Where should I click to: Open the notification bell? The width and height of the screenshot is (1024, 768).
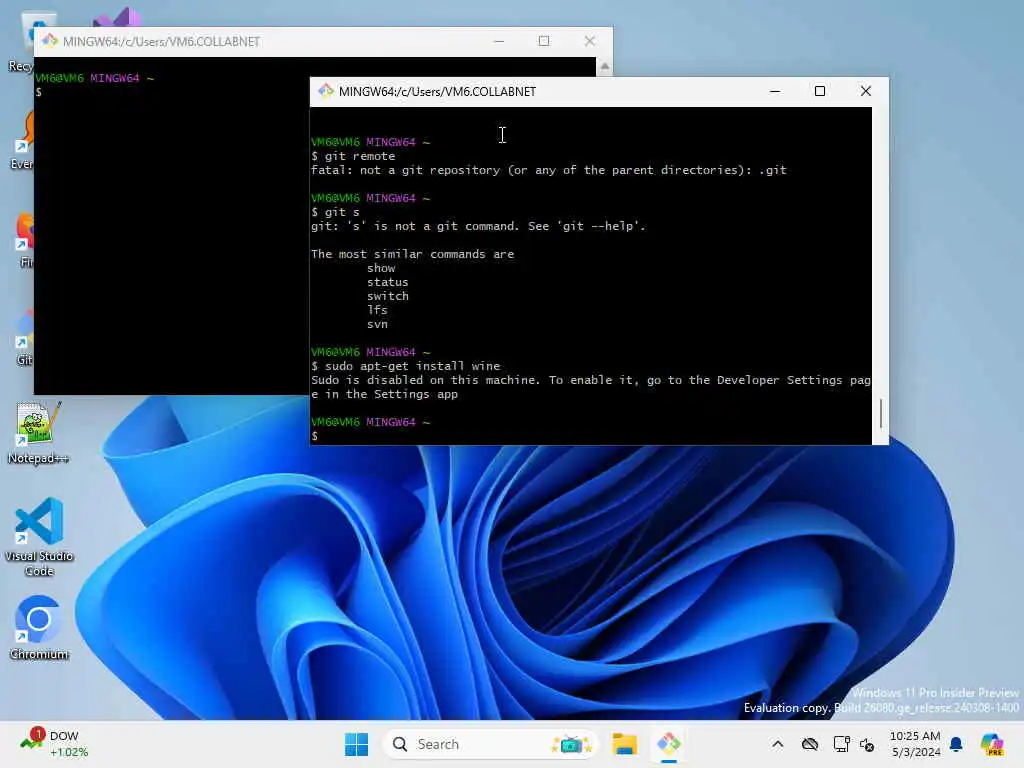[x=956, y=744]
